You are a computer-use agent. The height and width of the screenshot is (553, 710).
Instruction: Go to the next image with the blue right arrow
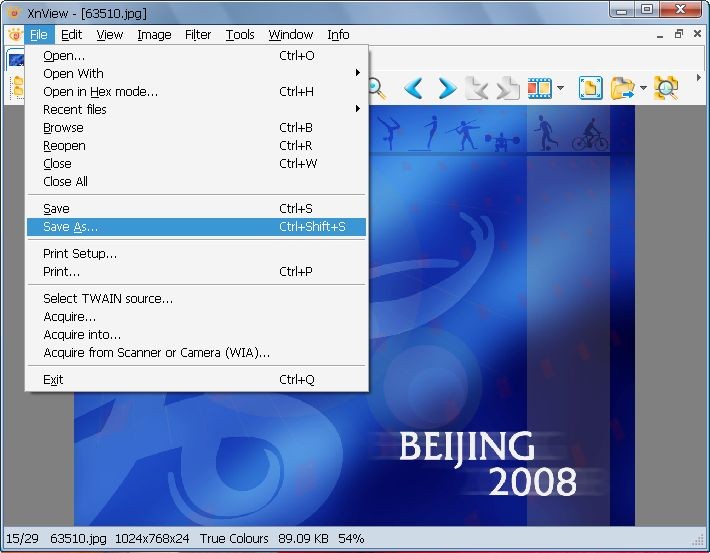(x=447, y=88)
